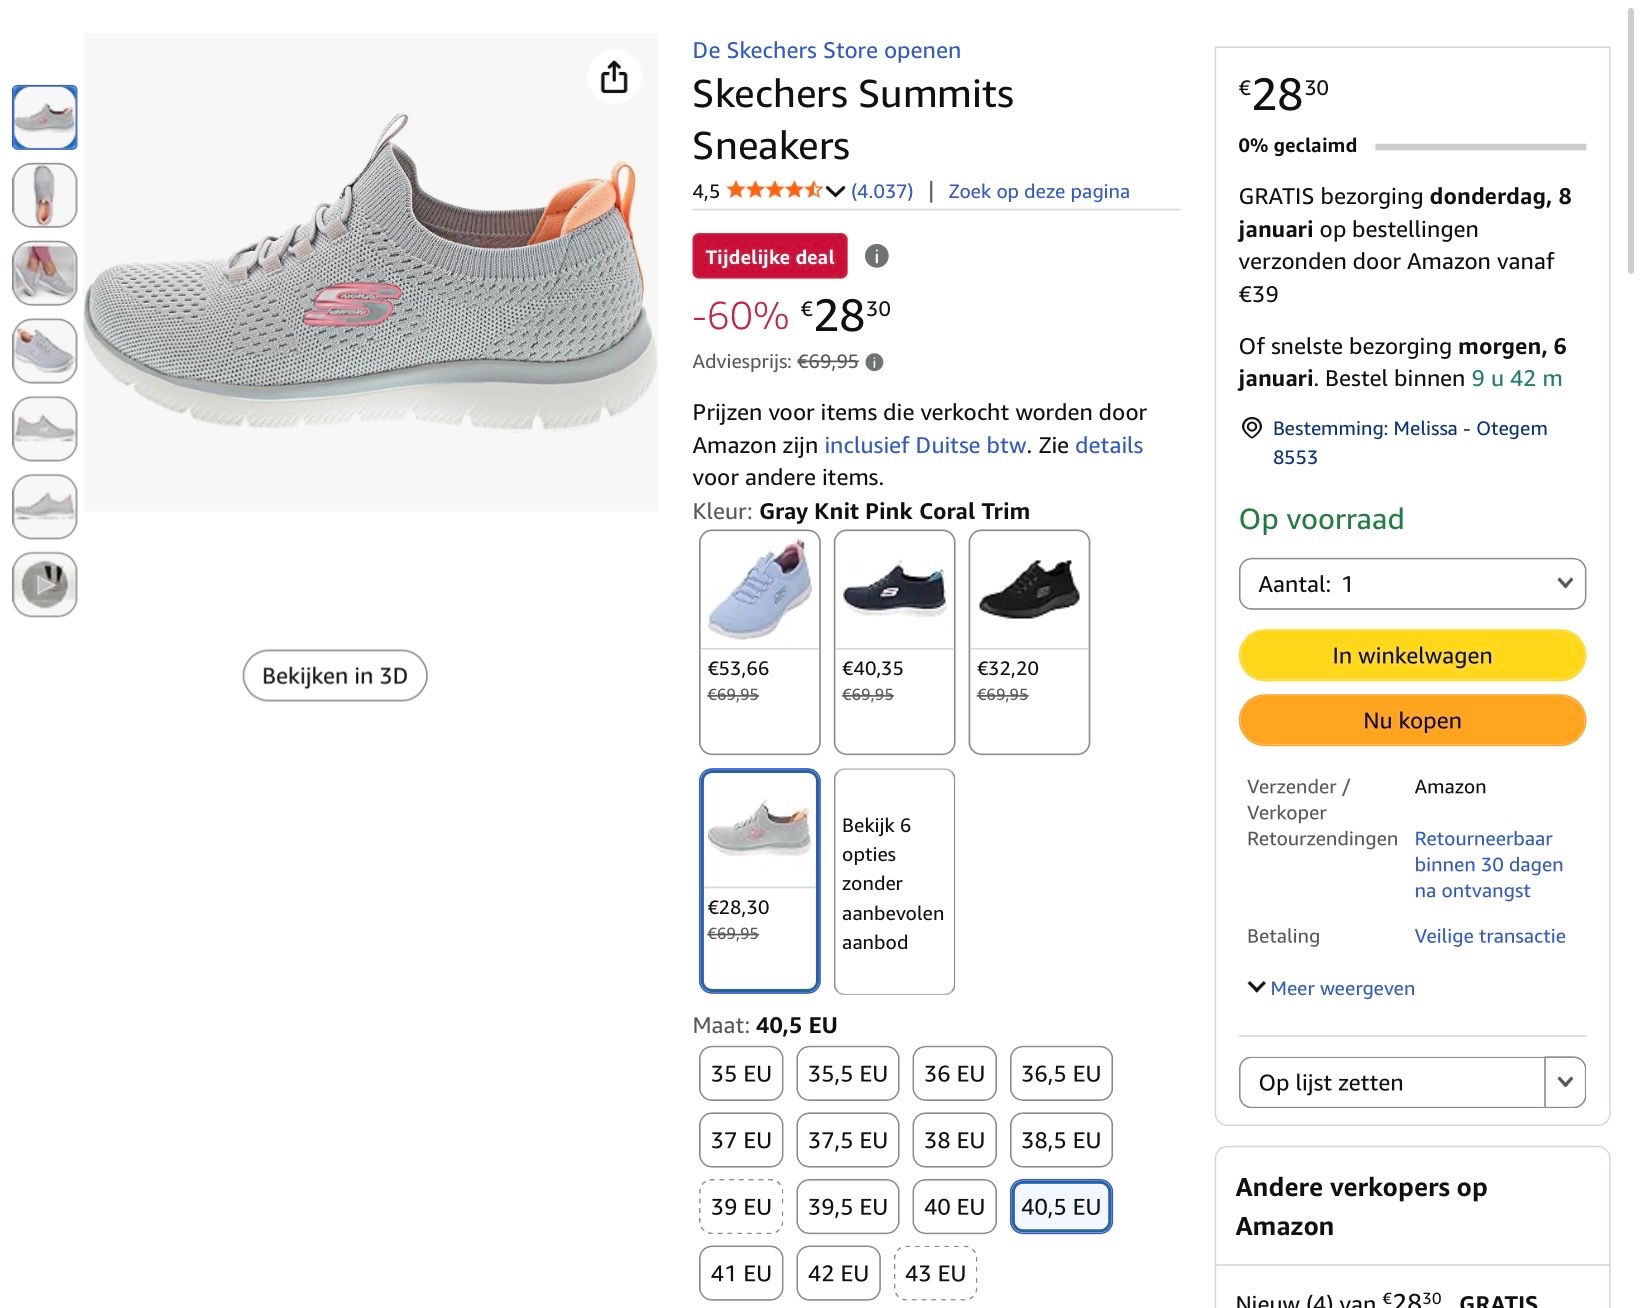Viewport: 1640px width, 1308px height.
Task: Click the In winkelwagen button
Action: pos(1411,655)
